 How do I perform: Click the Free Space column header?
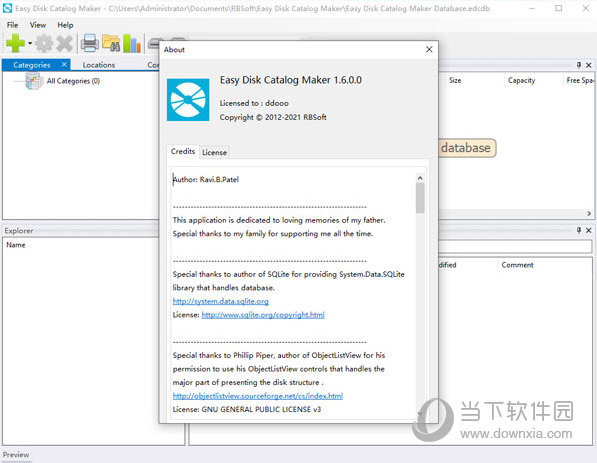tap(579, 80)
